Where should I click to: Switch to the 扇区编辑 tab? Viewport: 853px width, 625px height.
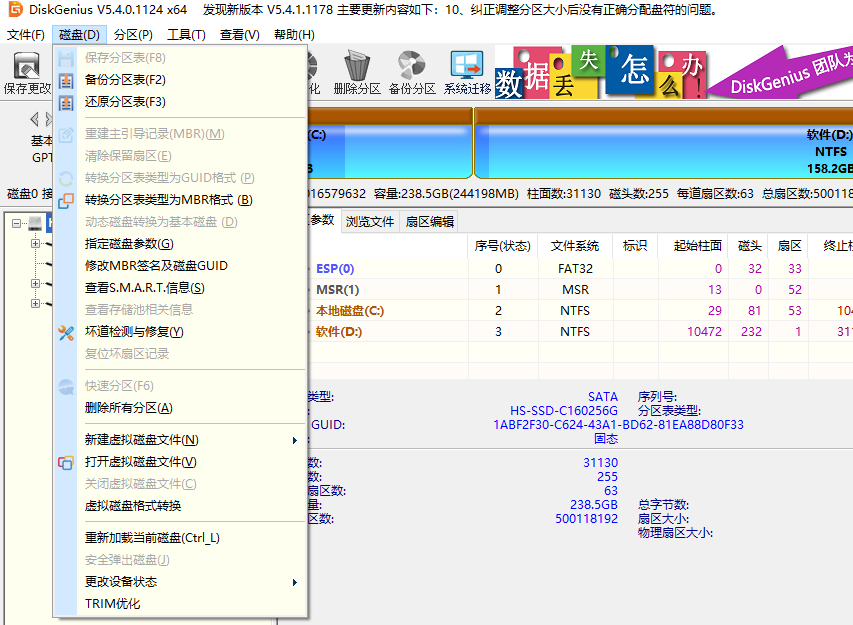(430, 222)
